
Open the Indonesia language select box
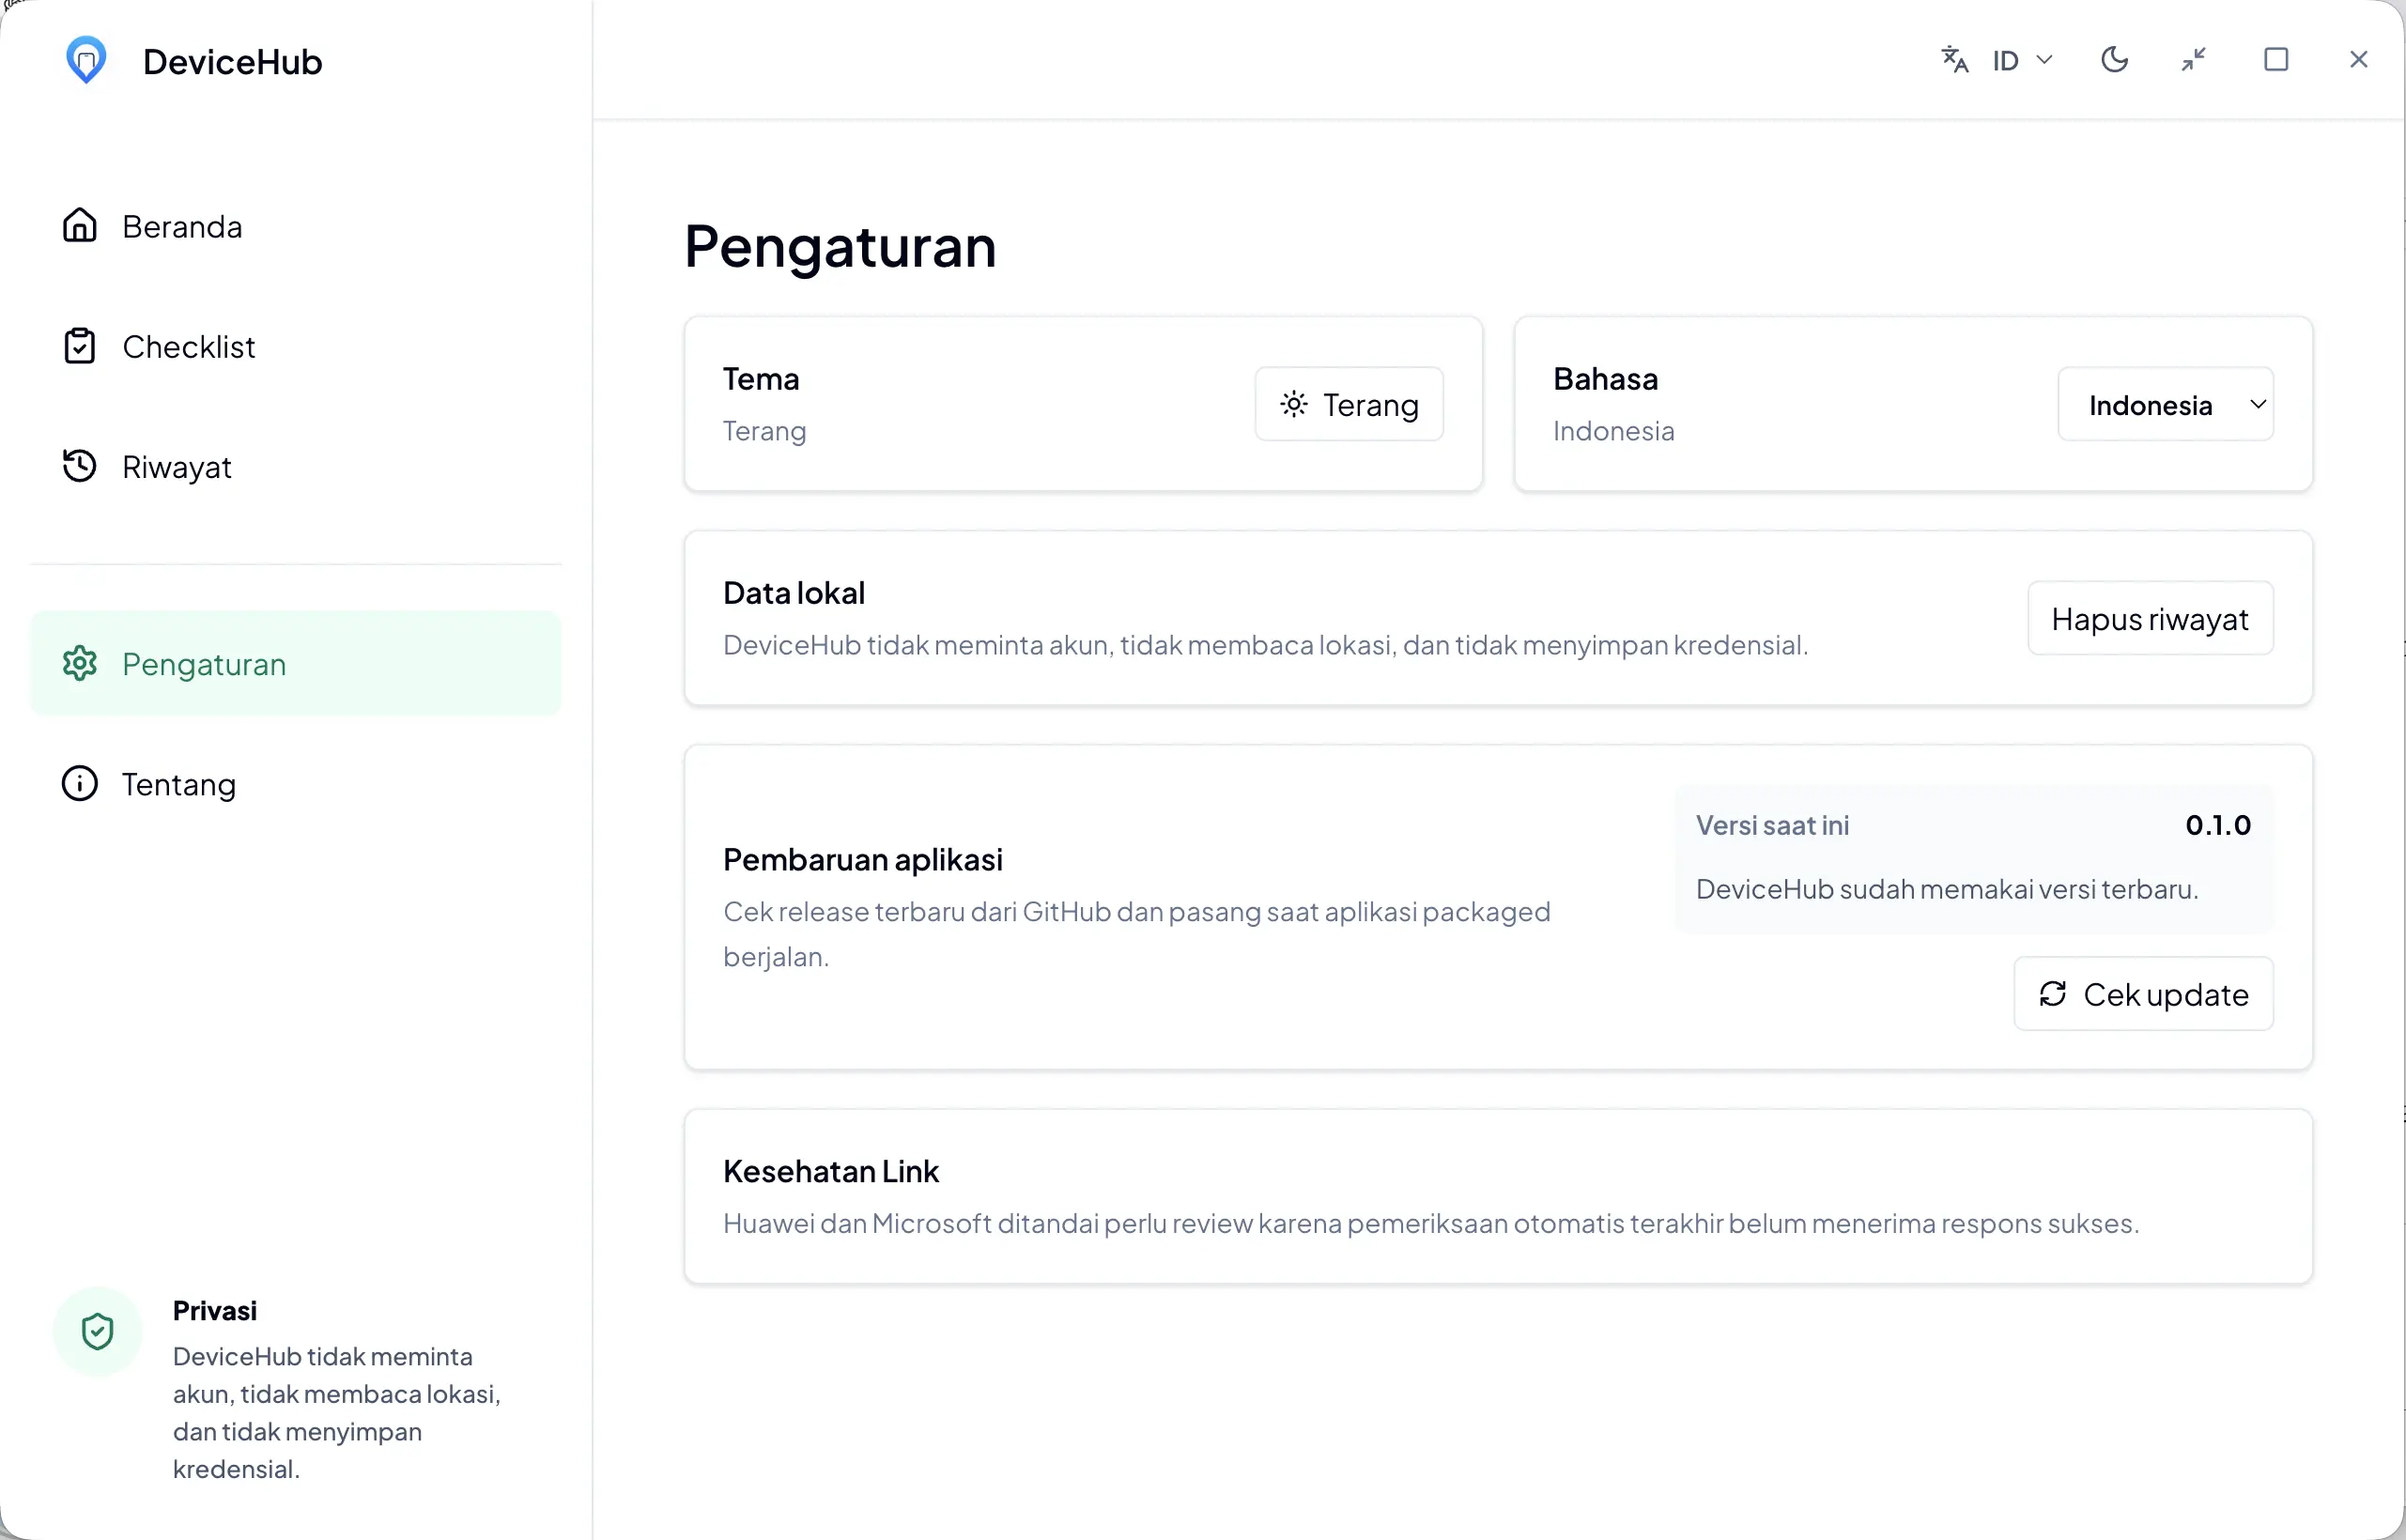[2166, 404]
